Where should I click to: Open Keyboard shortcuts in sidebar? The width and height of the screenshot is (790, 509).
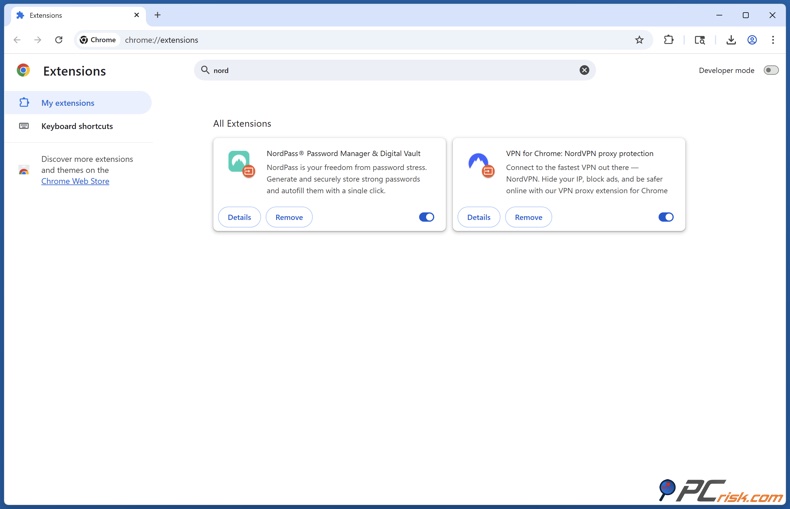[x=76, y=126]
